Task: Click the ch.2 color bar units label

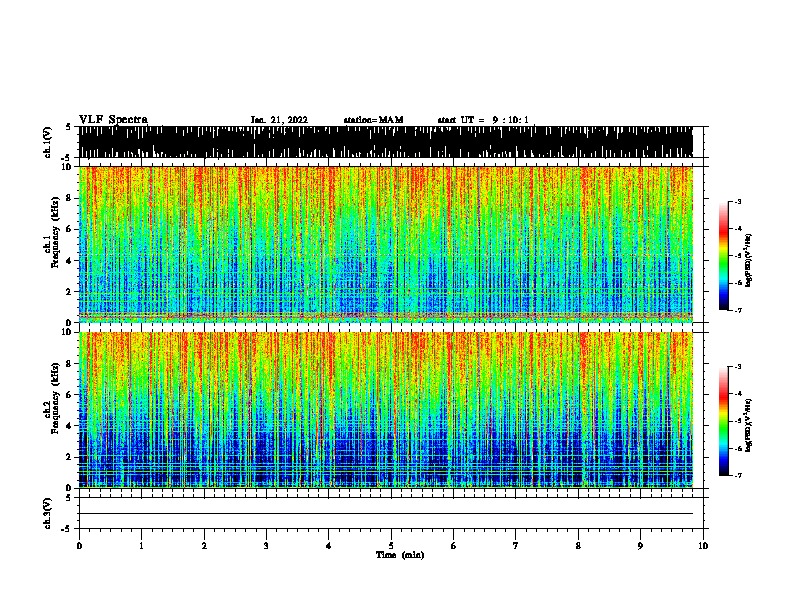Action: (748, 425)
